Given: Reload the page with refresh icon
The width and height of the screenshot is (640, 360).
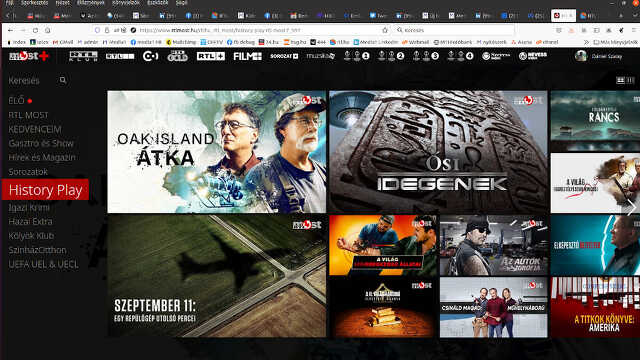Looking at the screenshot, I should (x=36, y=30).
